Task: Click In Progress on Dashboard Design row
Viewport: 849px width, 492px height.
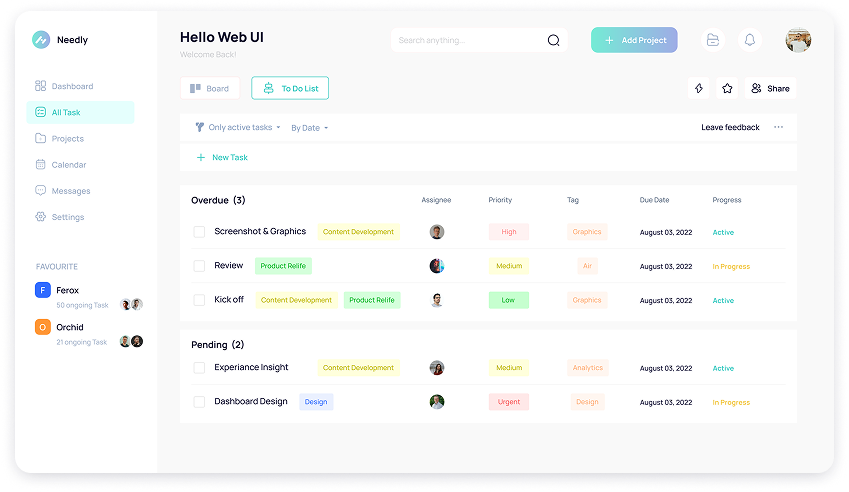Action: pyautogui.click(x=731, y=402)
